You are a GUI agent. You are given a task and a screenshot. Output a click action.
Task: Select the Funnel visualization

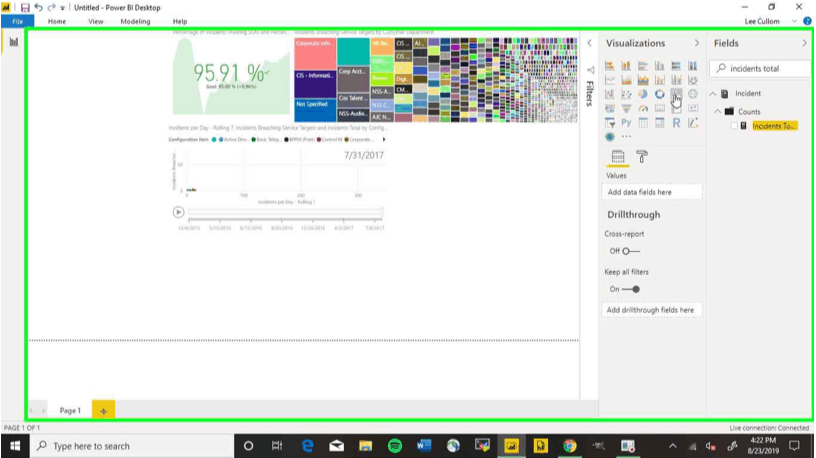(x=626, y=108)
